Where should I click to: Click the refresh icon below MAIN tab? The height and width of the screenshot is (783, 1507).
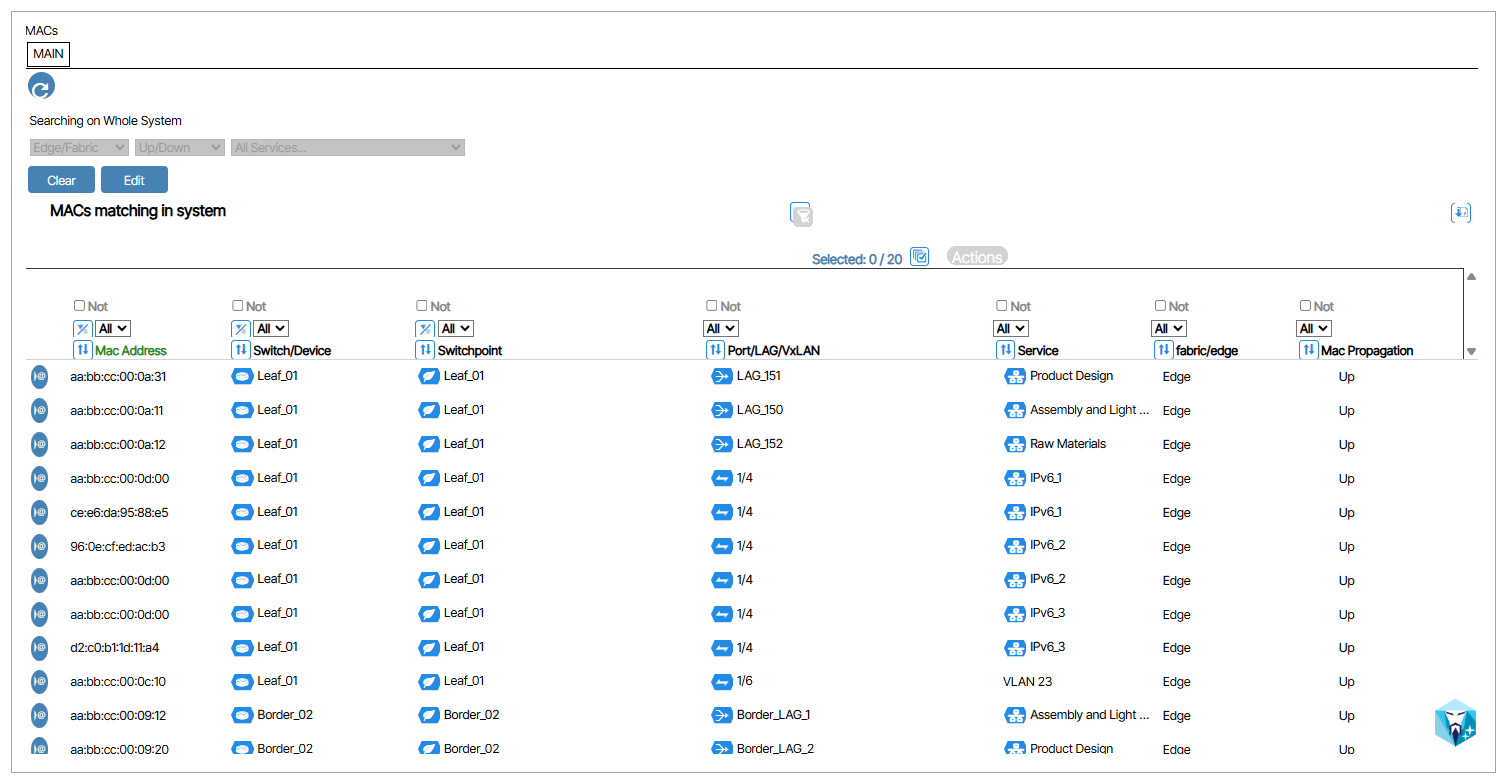41,87
